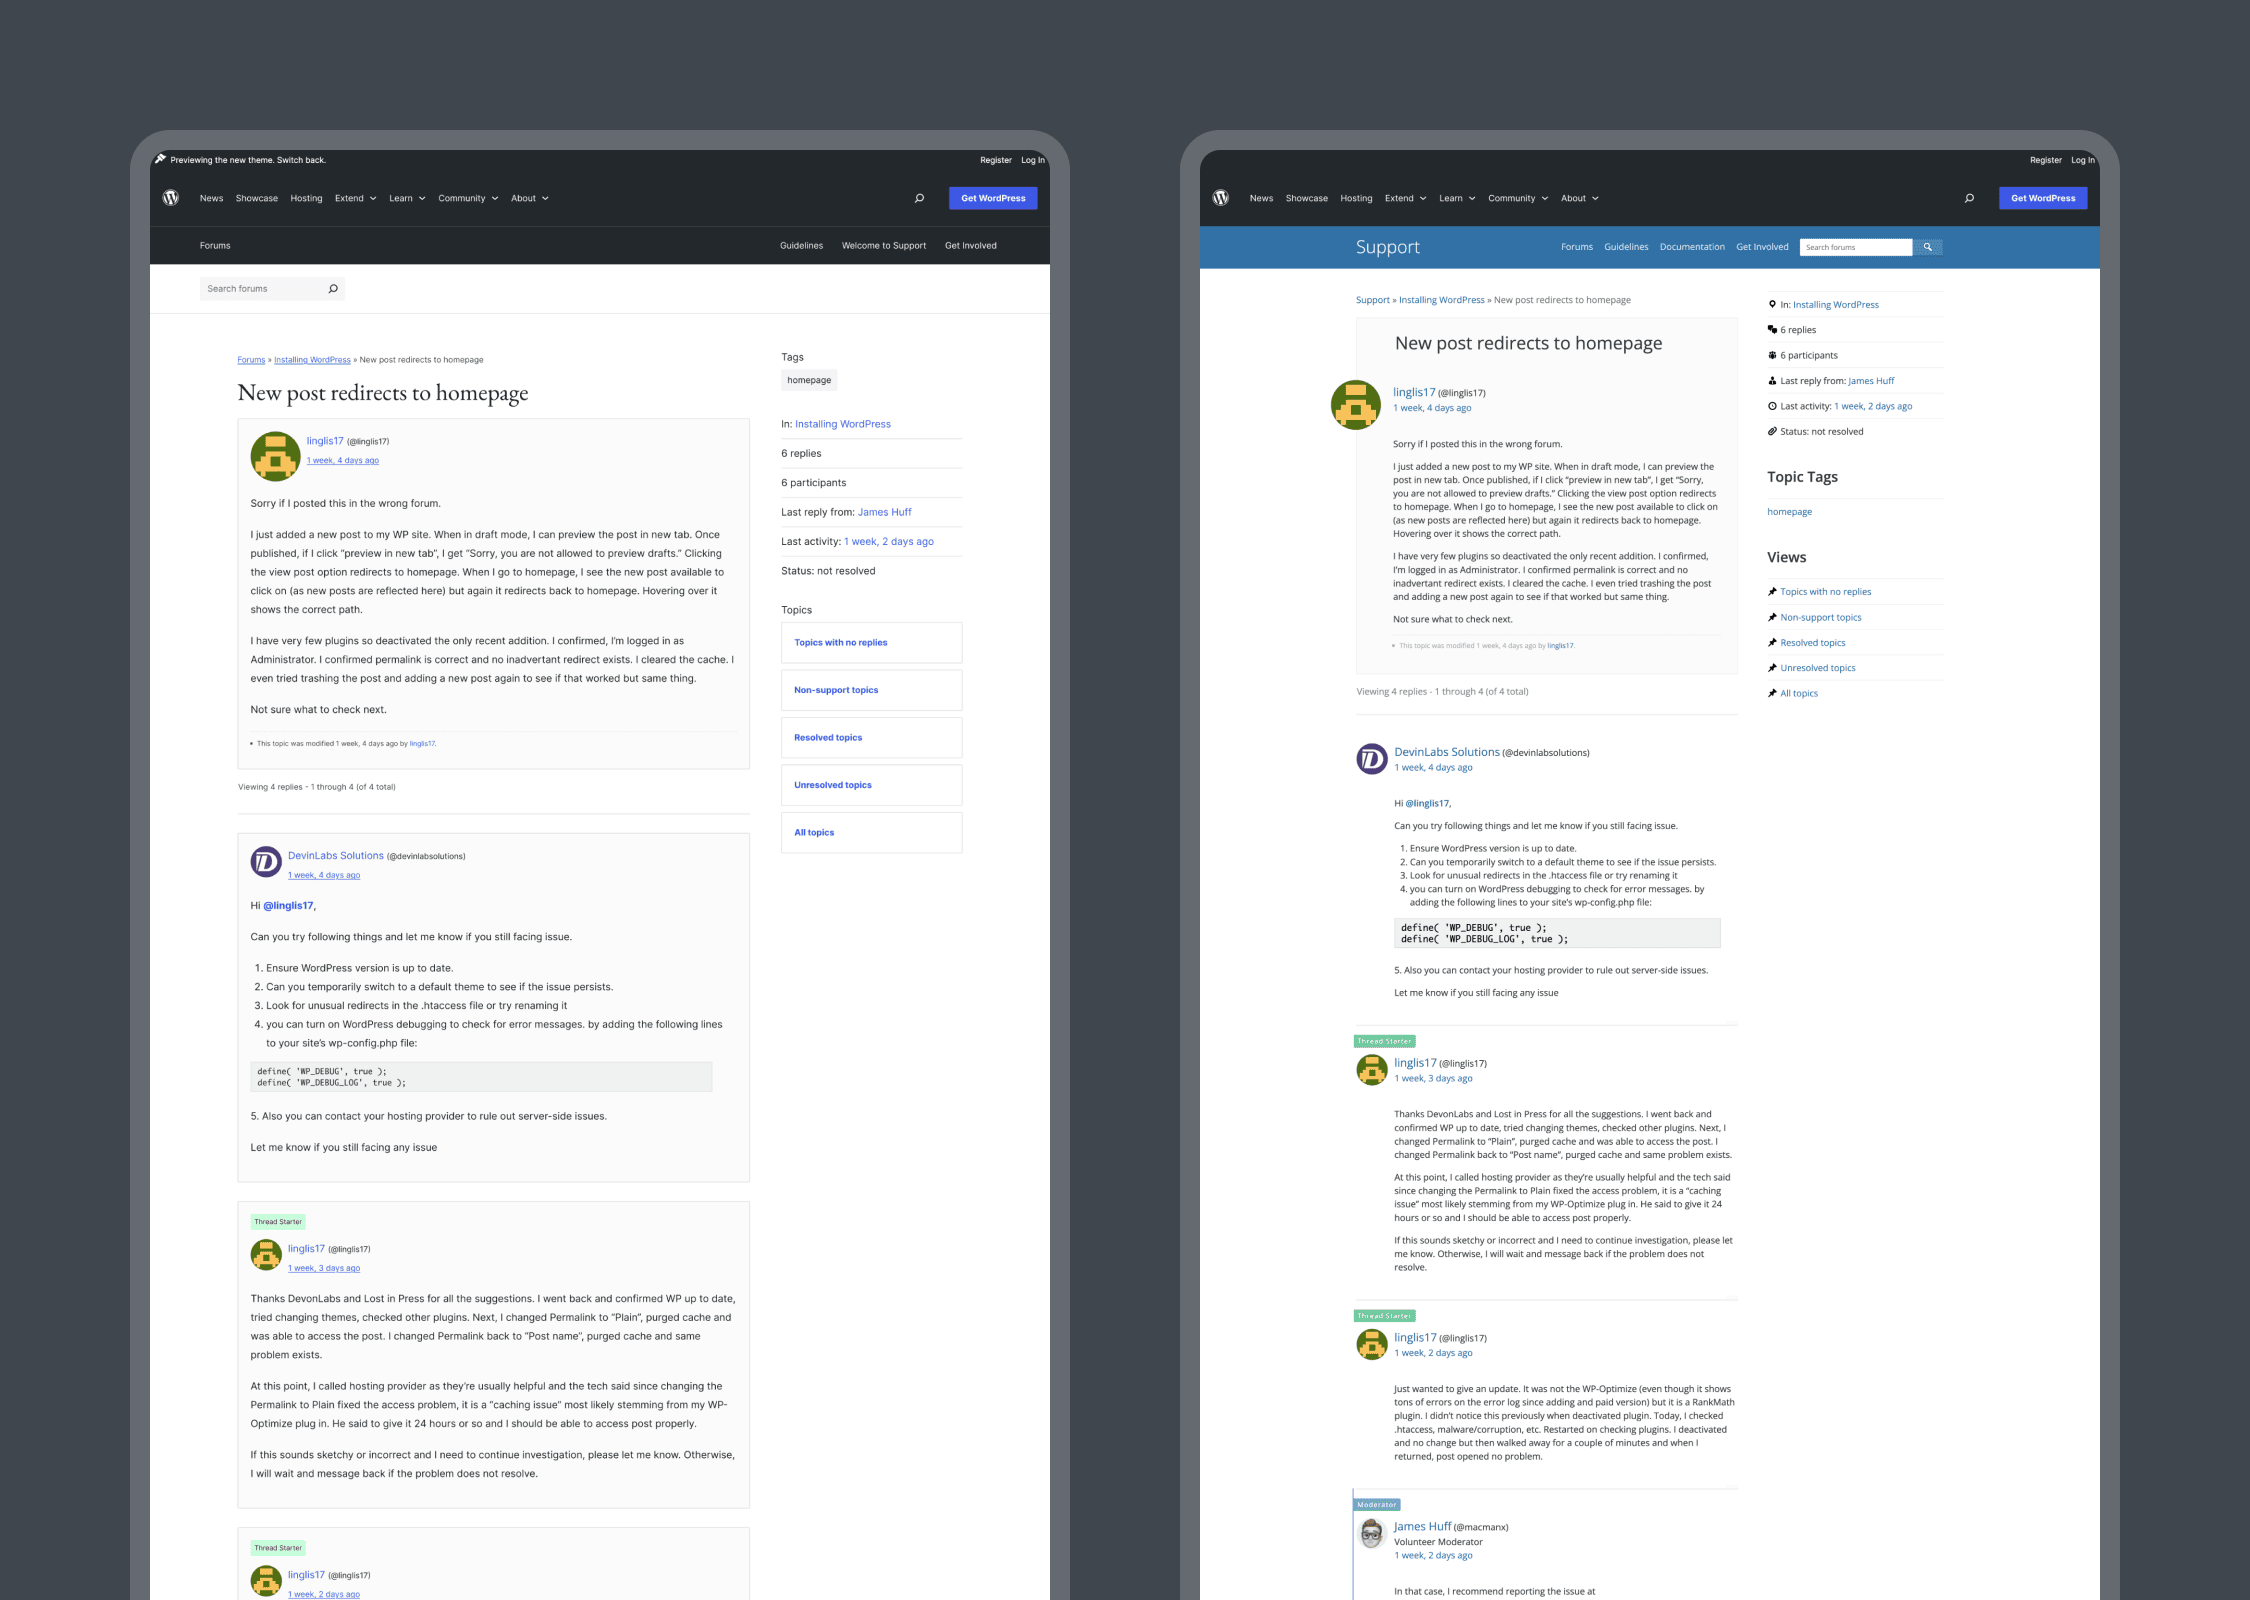The image size is (2250, 1600).
Task: Open Guidelines in left dark forums bar
Action: tap(801, 246)
